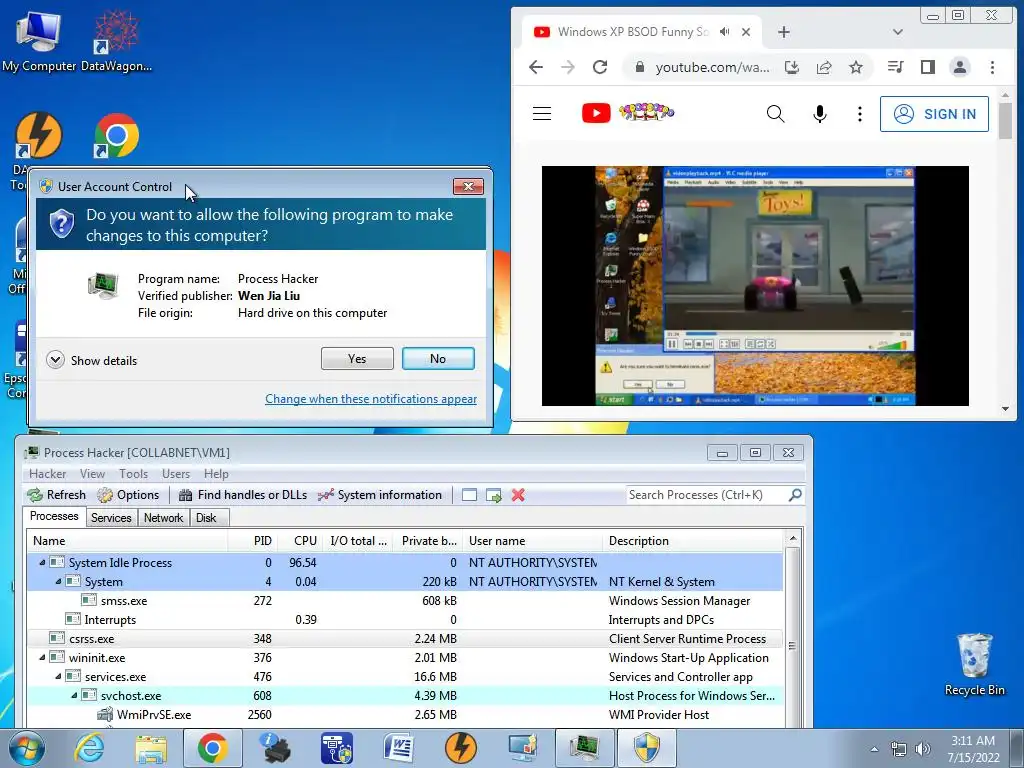Open YouTube hamburger guide menu
1024x768 pixels.
pos(542,114)
